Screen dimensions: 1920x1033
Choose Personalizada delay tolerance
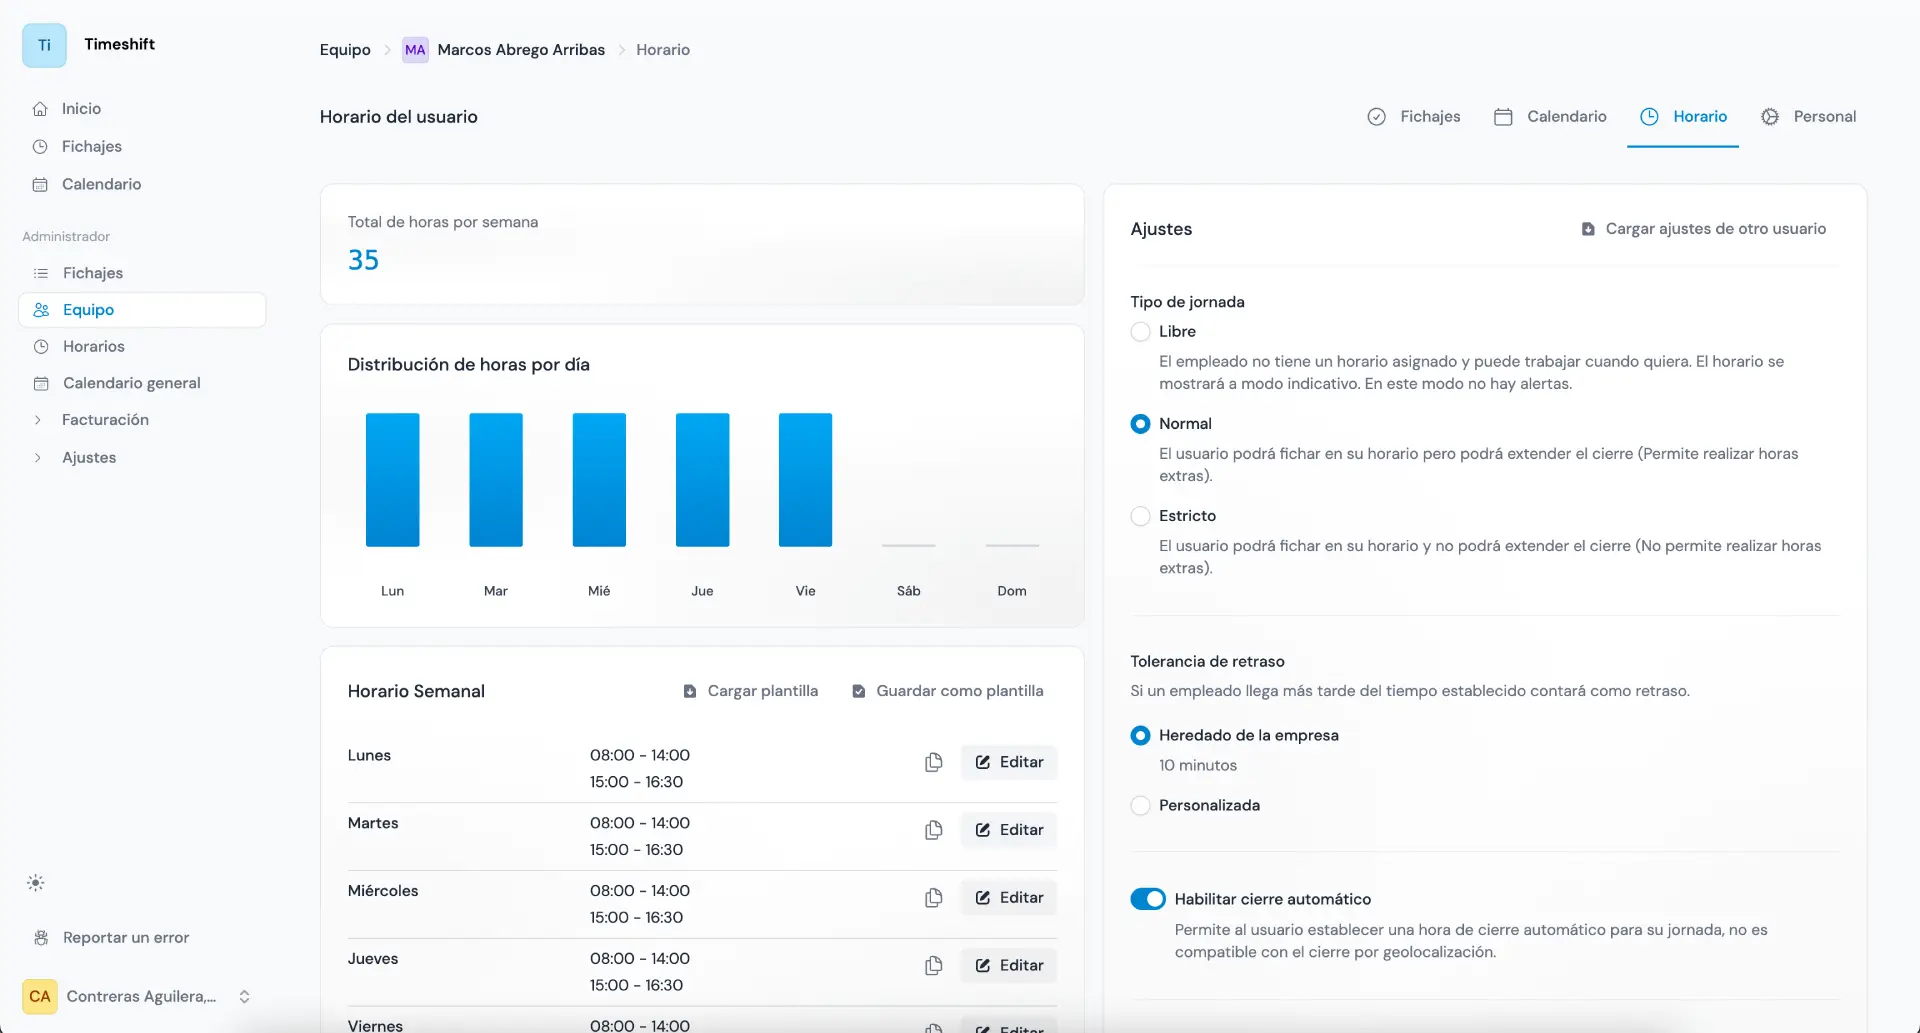click(1140, 806)
